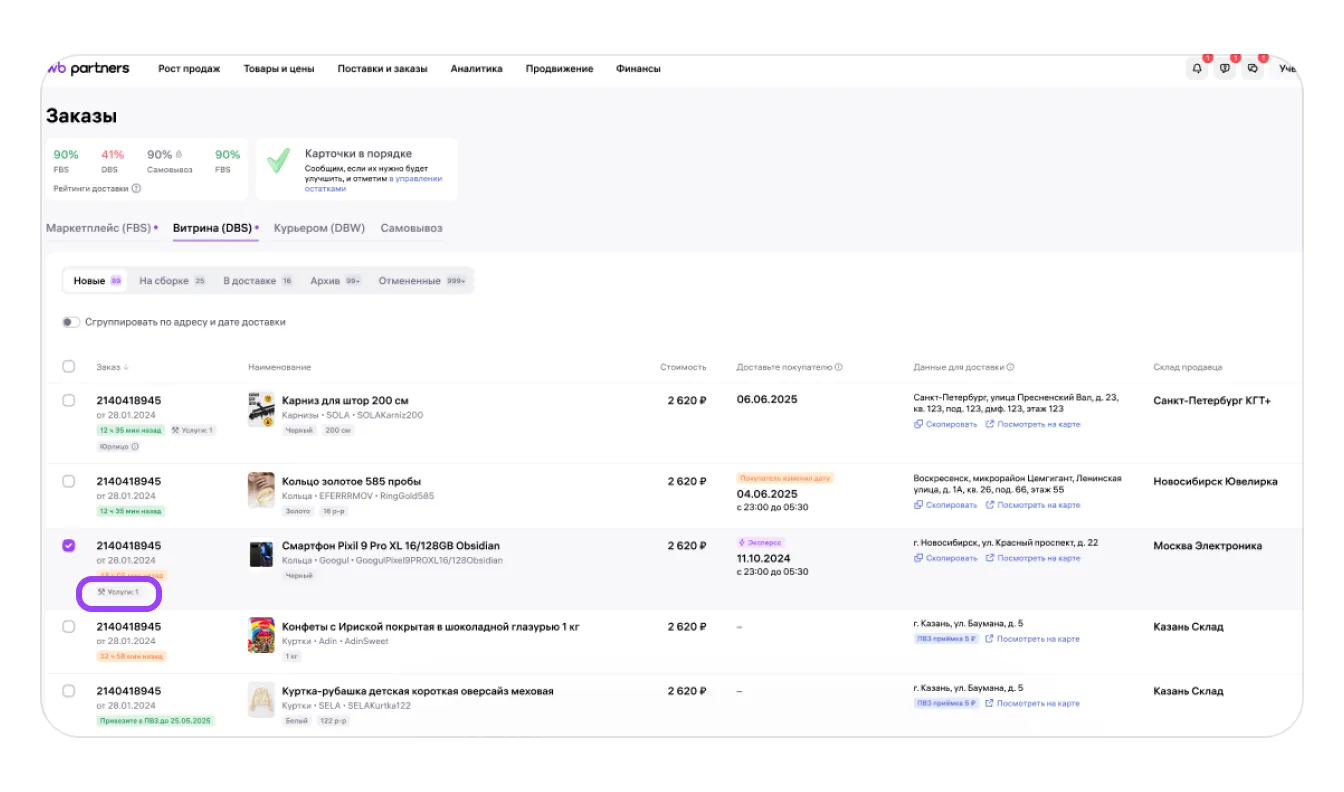
Task: Select the Карниз для штор order checkbox
Action: [69, 400]
